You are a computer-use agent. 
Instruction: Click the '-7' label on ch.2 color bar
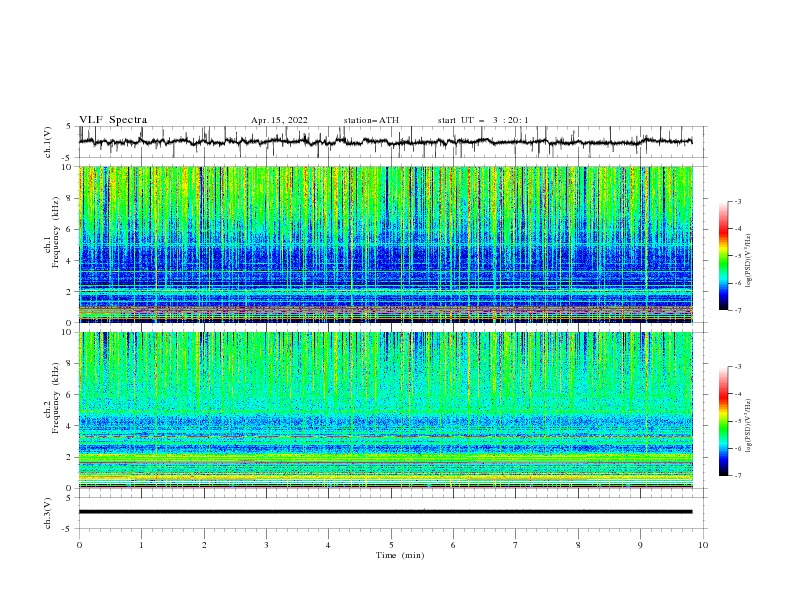click(x=737, y=476)
